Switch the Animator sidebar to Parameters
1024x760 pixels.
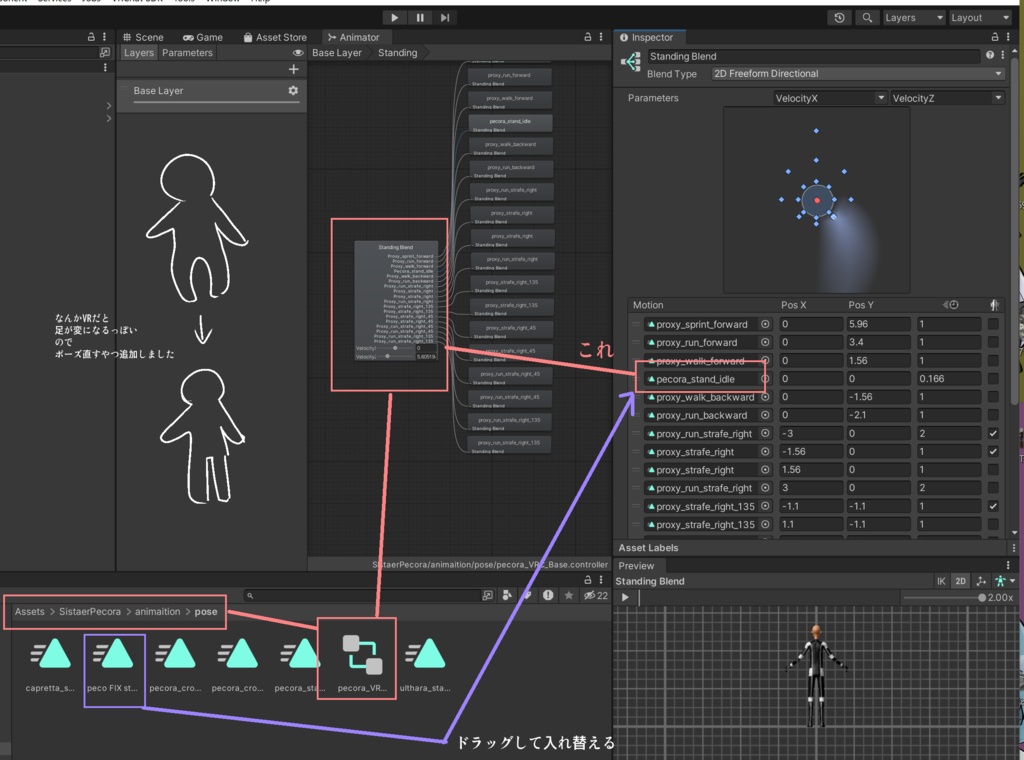[x=187, y=53]
